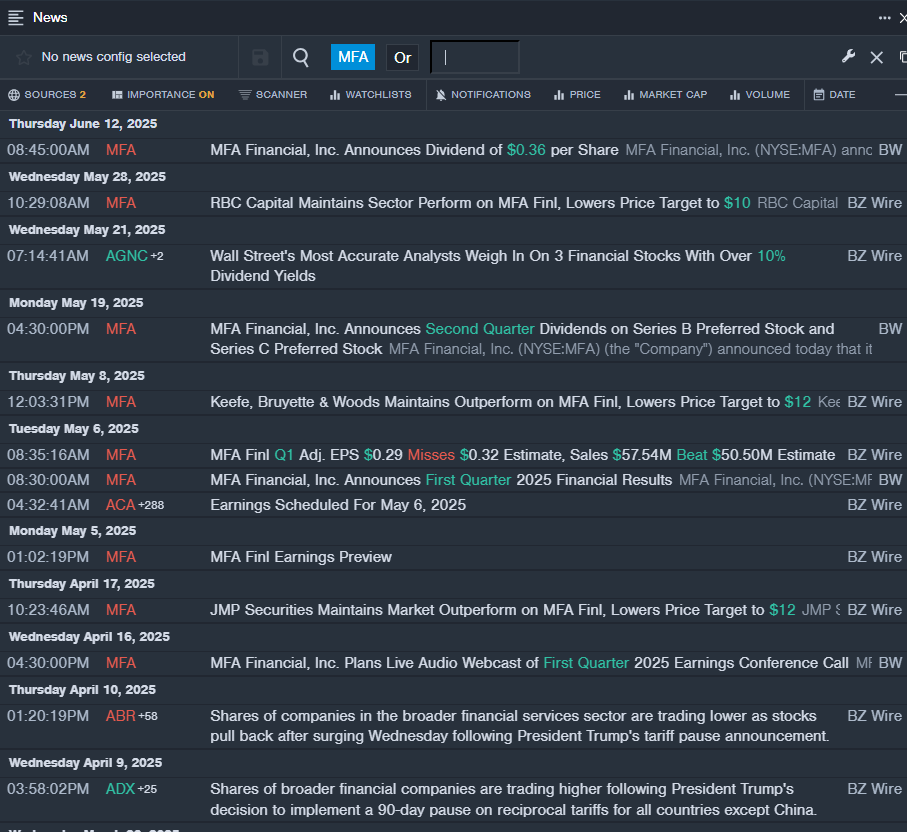Viewport: 907px width, 832px height.
Task: Click the Sources globe icon
Action: (14, 95)
